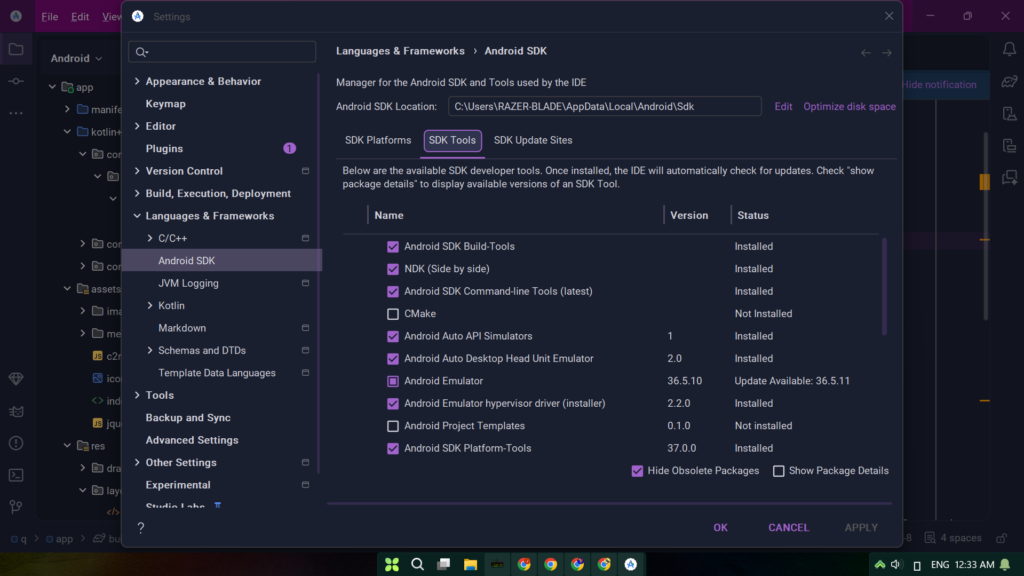Image resolution: width=1024 pixels, height=576 pixels.
Task: Uncheck Android SDK Build-Tools
Action: click(x=392, y=247)
